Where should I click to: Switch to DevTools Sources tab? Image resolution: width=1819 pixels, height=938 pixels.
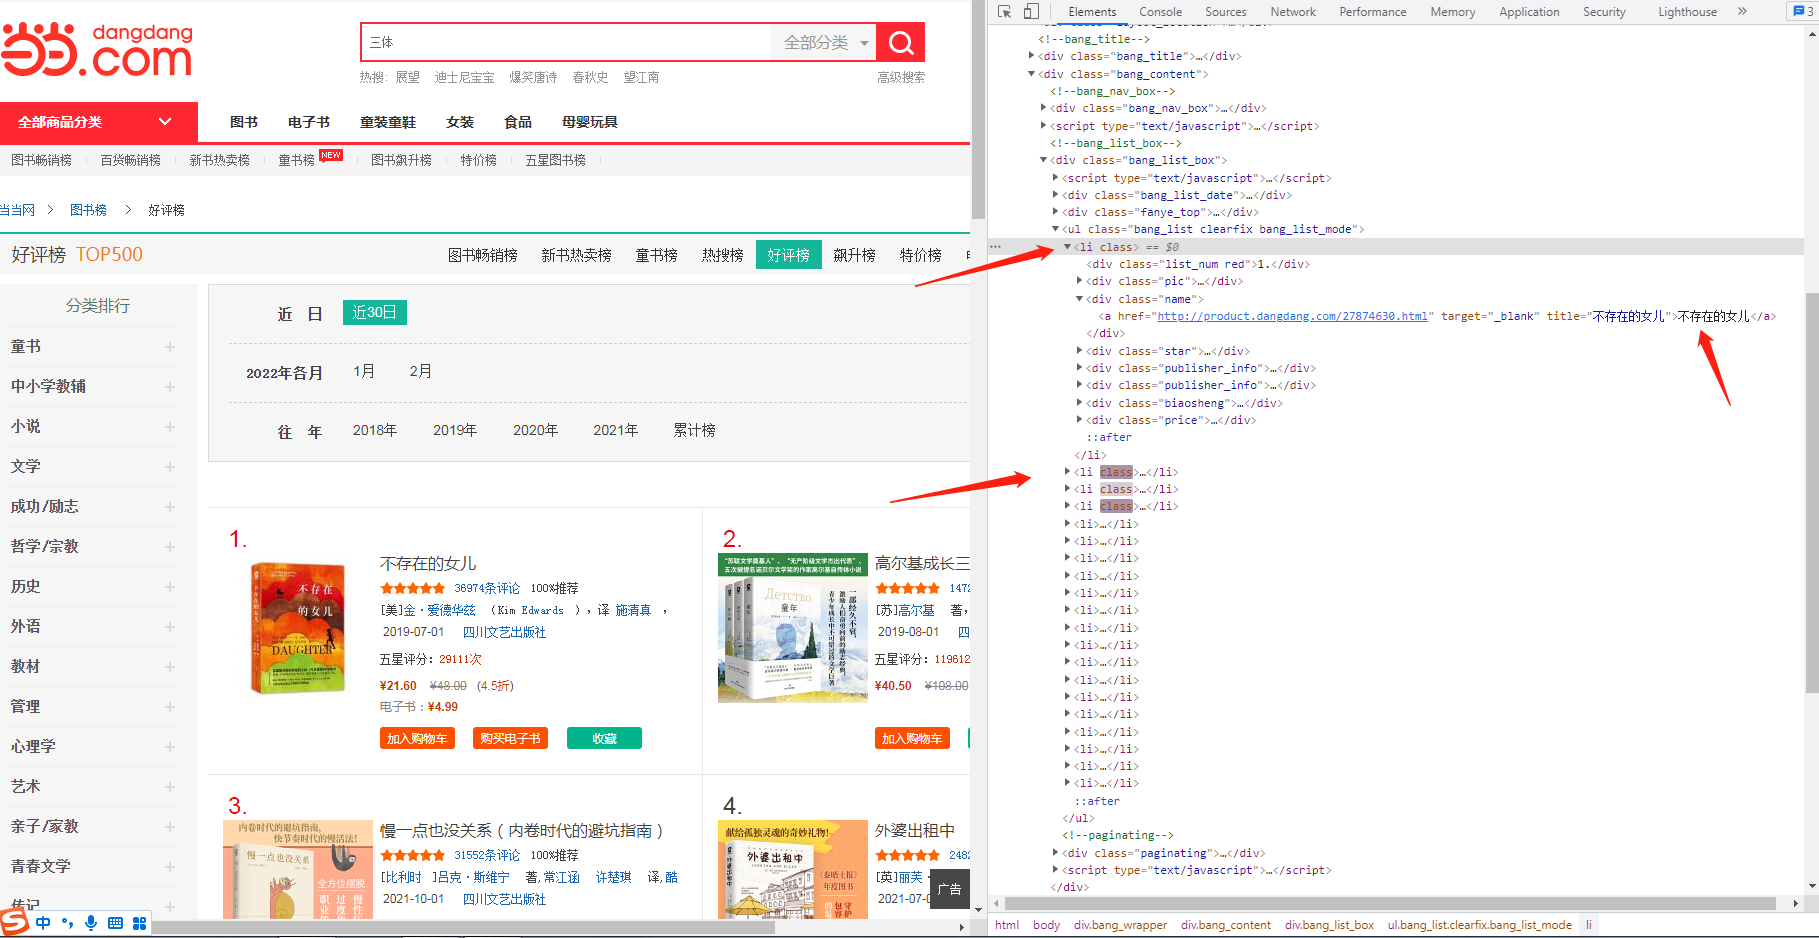(1225, 12)
